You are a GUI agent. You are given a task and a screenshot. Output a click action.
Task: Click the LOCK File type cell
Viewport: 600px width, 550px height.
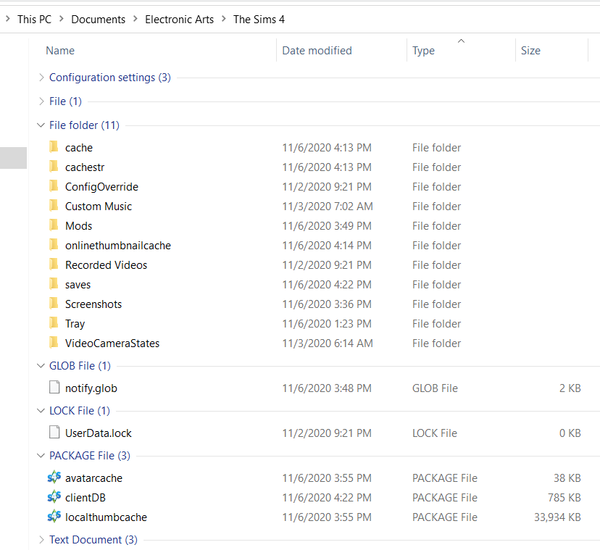pyautogui.click(x=434, y=433)
